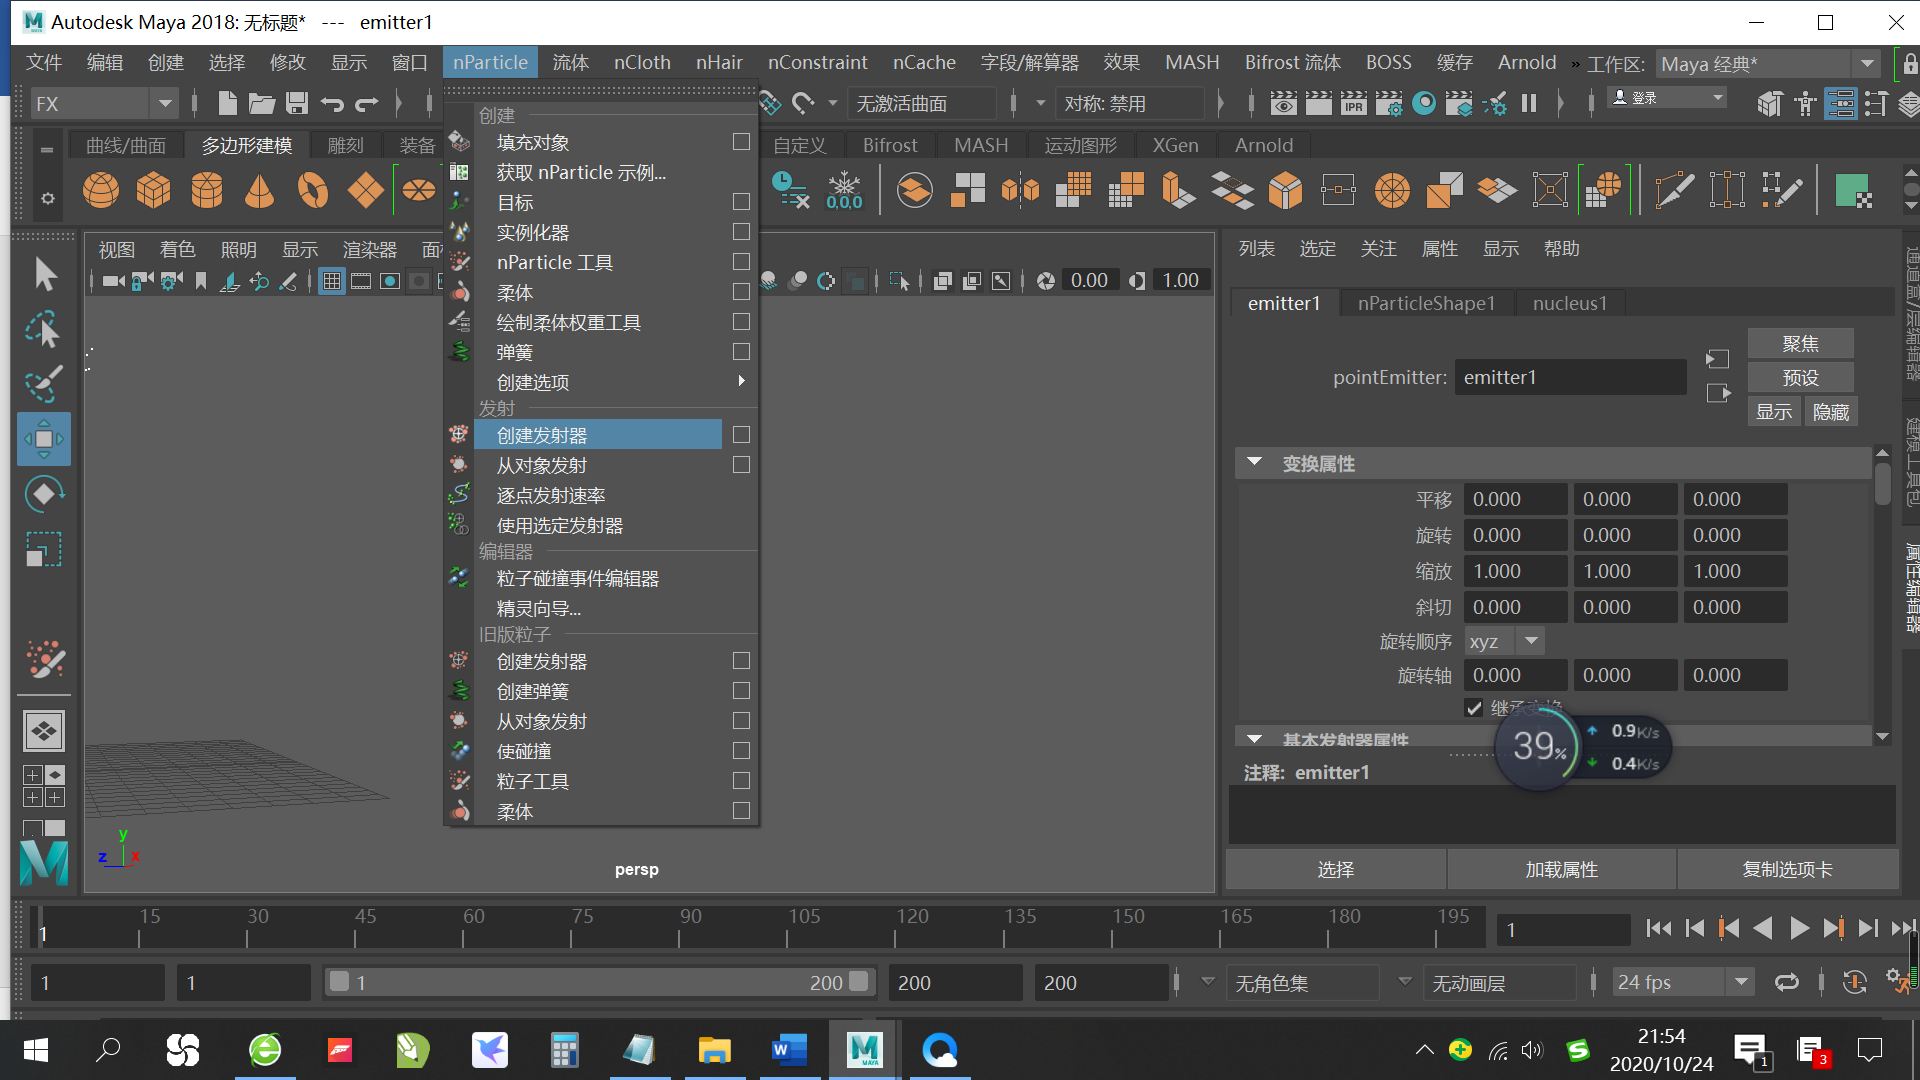This screenshot has width=1920, height=1080.
Task: Click the Extrude shelf icon
Action: (x=1178, y=190)
